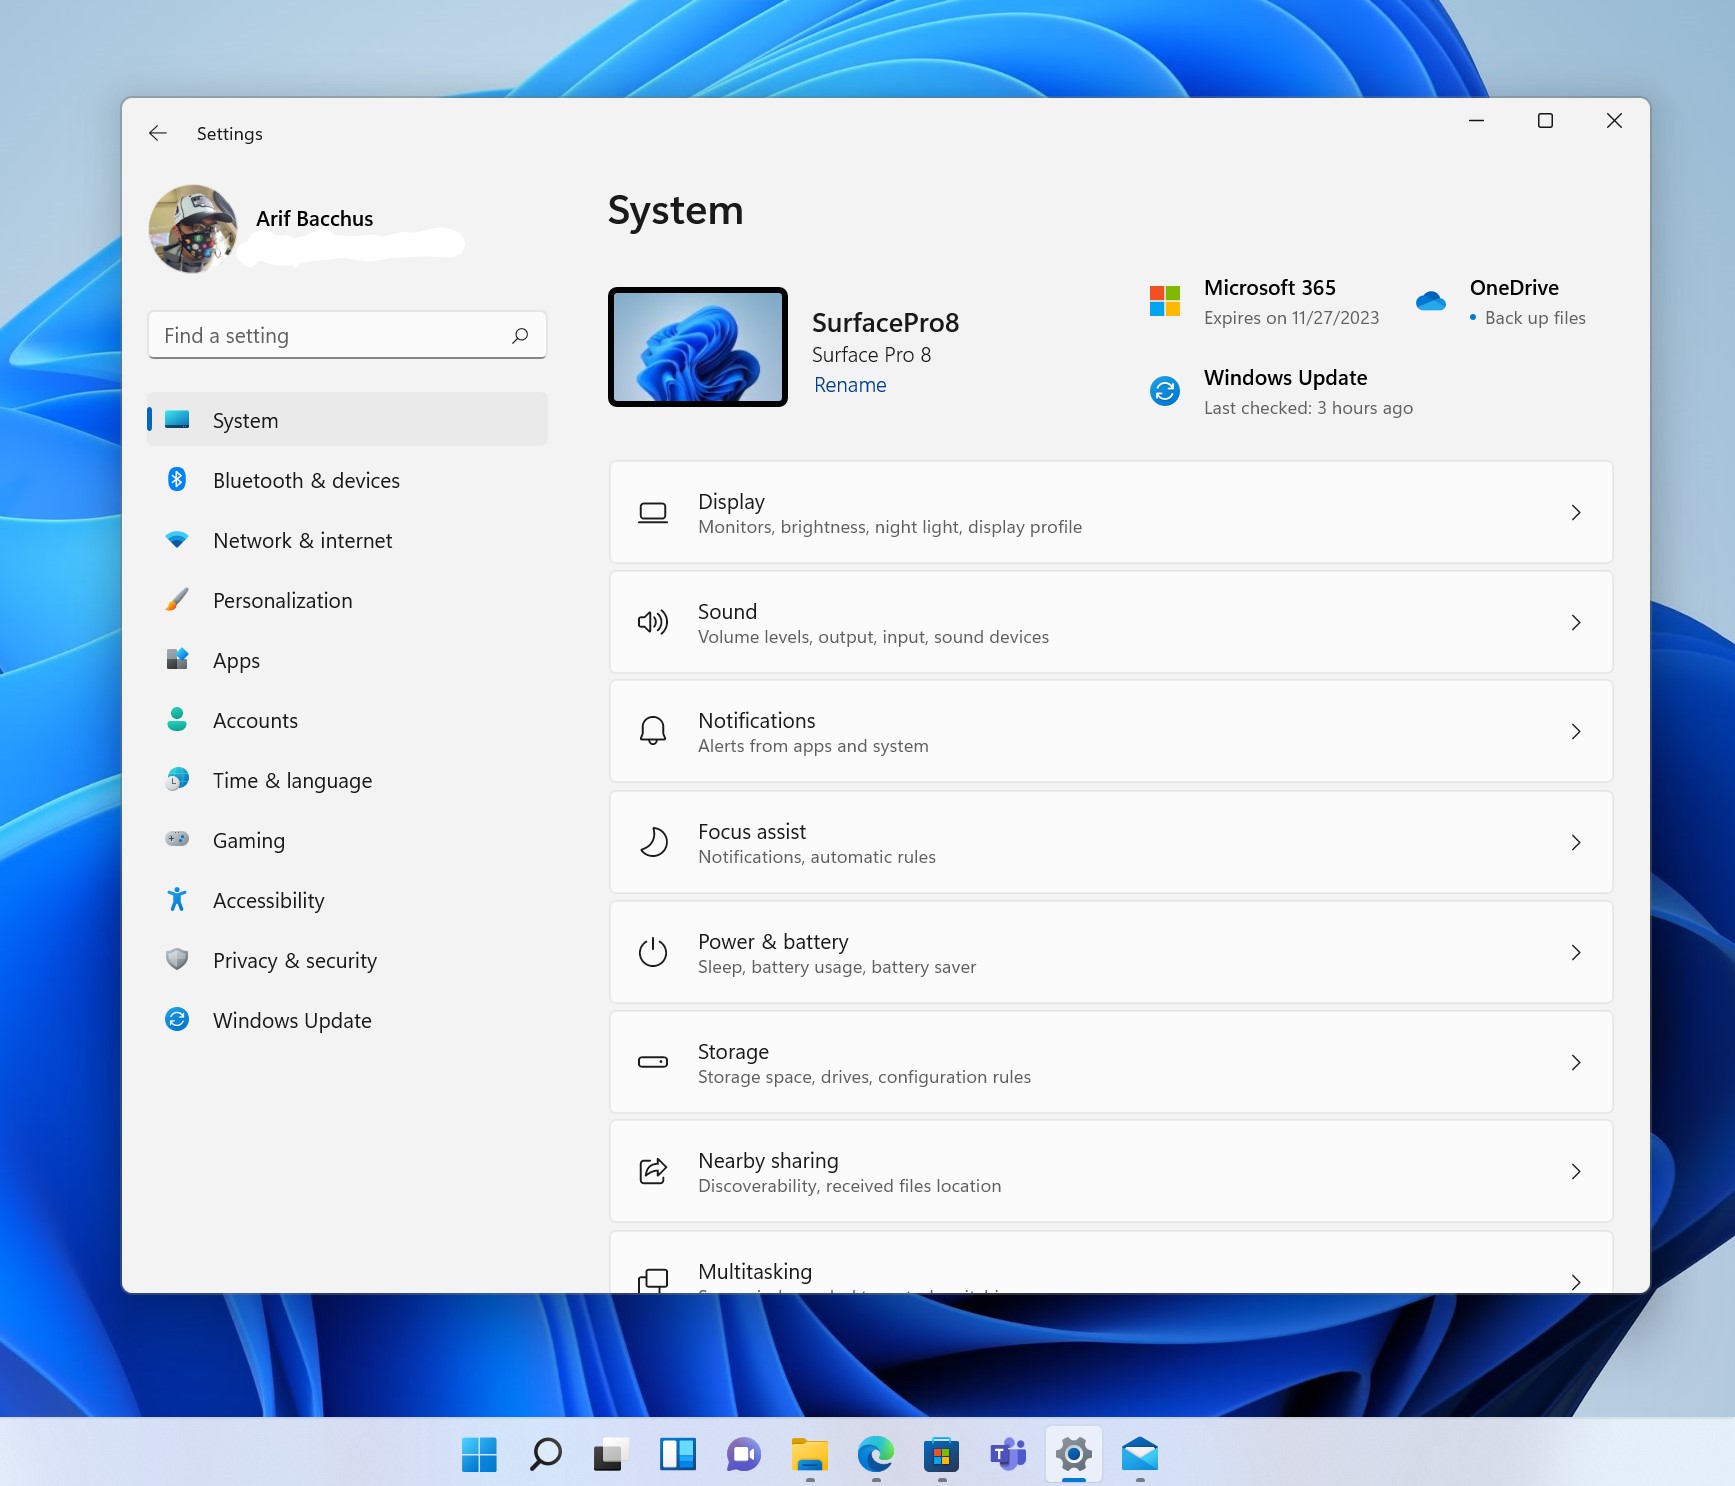The image size is (1735, 1486).
Task: Select System in the sidebar
Action: [x=347, y=420]
